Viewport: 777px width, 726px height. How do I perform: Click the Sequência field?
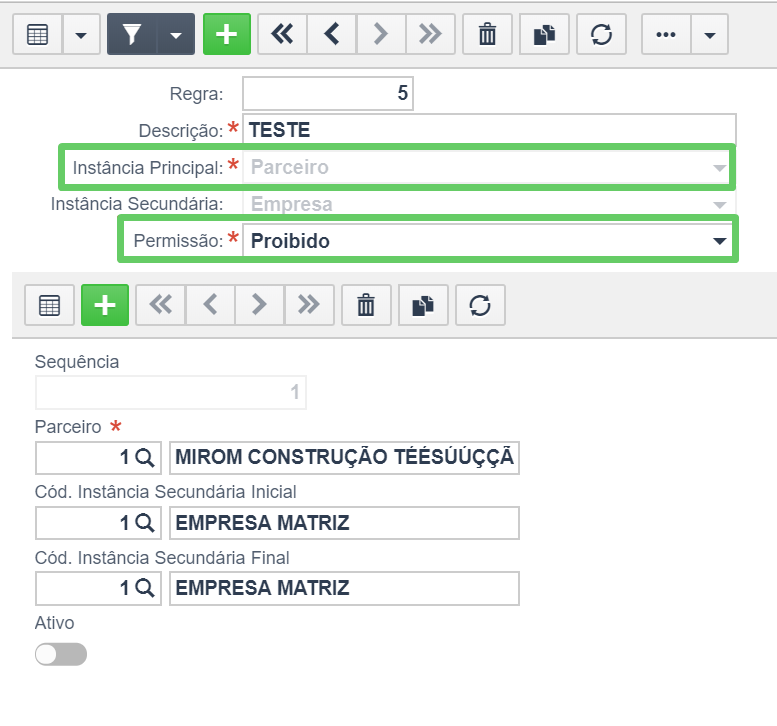click(170, 392)
